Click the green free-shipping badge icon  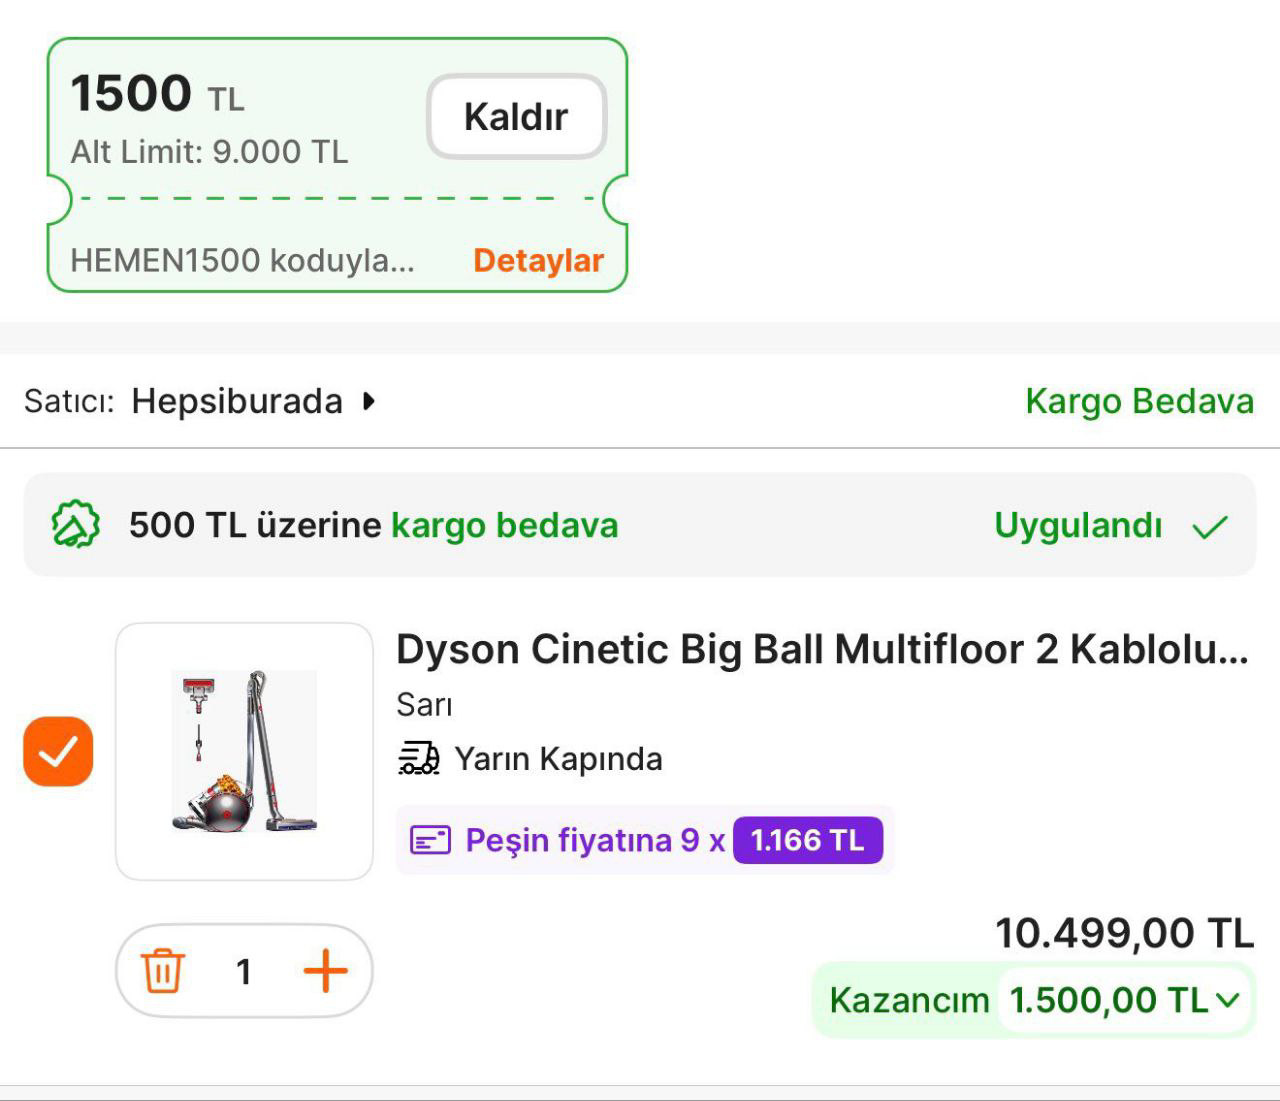coord(76,525)
